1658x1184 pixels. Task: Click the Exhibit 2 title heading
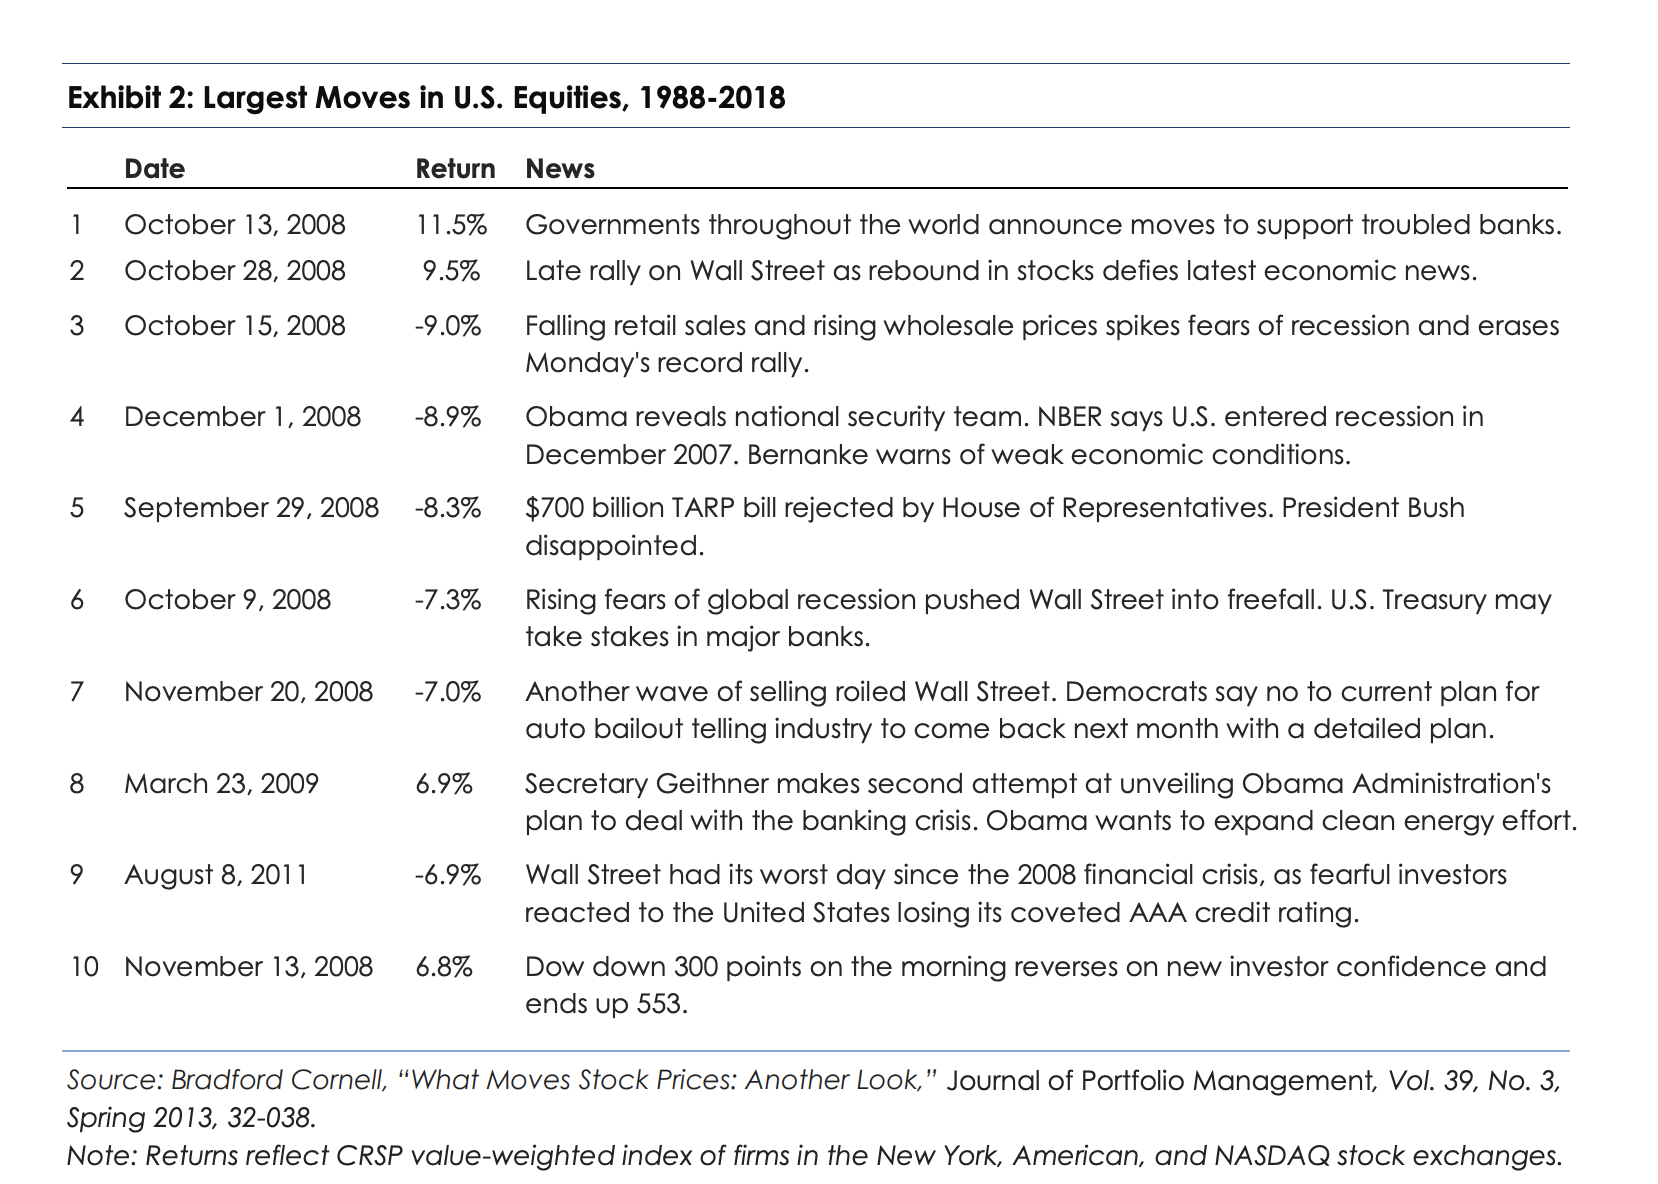click(x=426, y=98)
